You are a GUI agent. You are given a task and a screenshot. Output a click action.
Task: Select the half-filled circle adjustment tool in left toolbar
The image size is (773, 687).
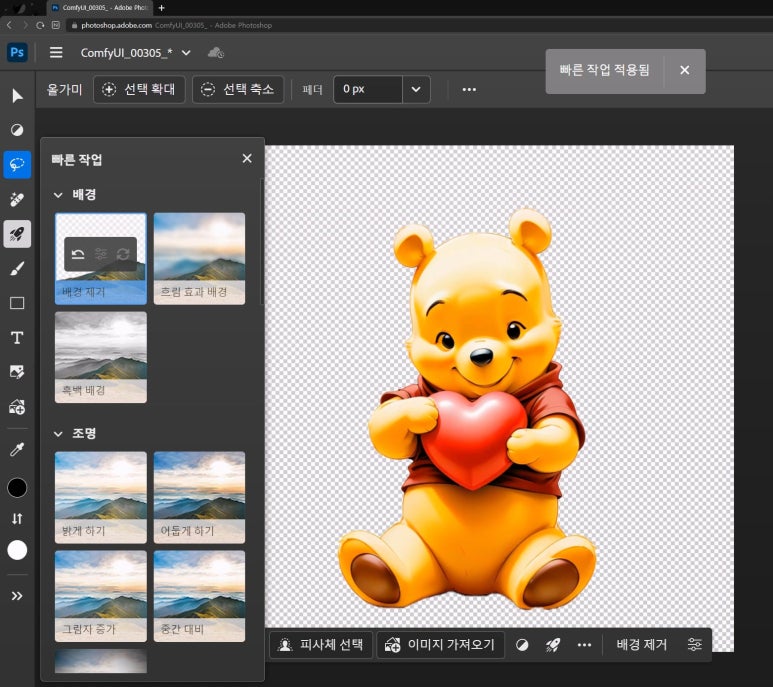pyautogui.click(x=17, y=130)
